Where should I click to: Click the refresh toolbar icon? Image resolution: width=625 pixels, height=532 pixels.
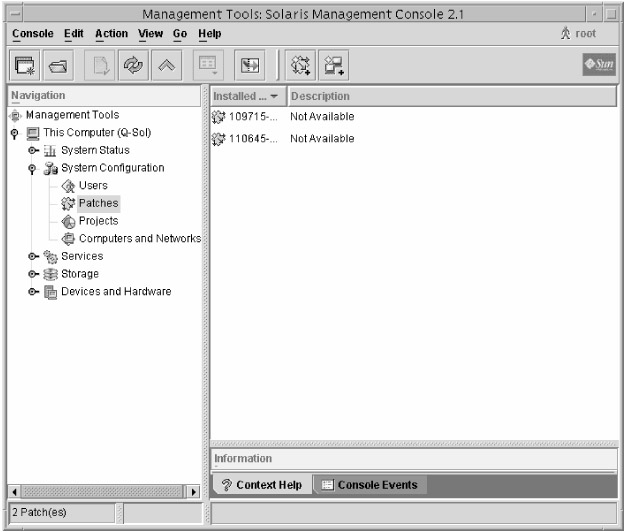pos(132,65)
